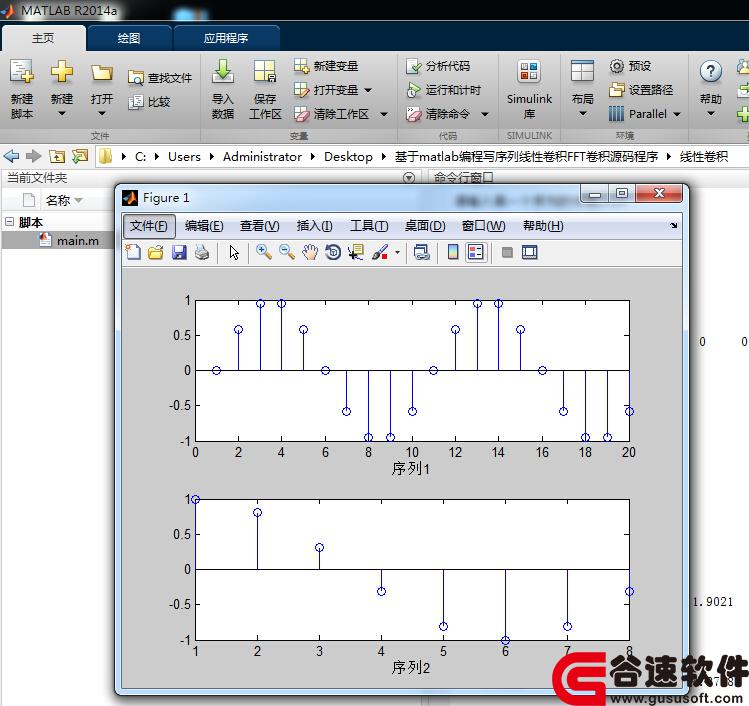Image resolution: width=749 pixels, height=706 pixels.
Task: Insert a colorbar using the toolbar icon
Action: coord(453,252)
